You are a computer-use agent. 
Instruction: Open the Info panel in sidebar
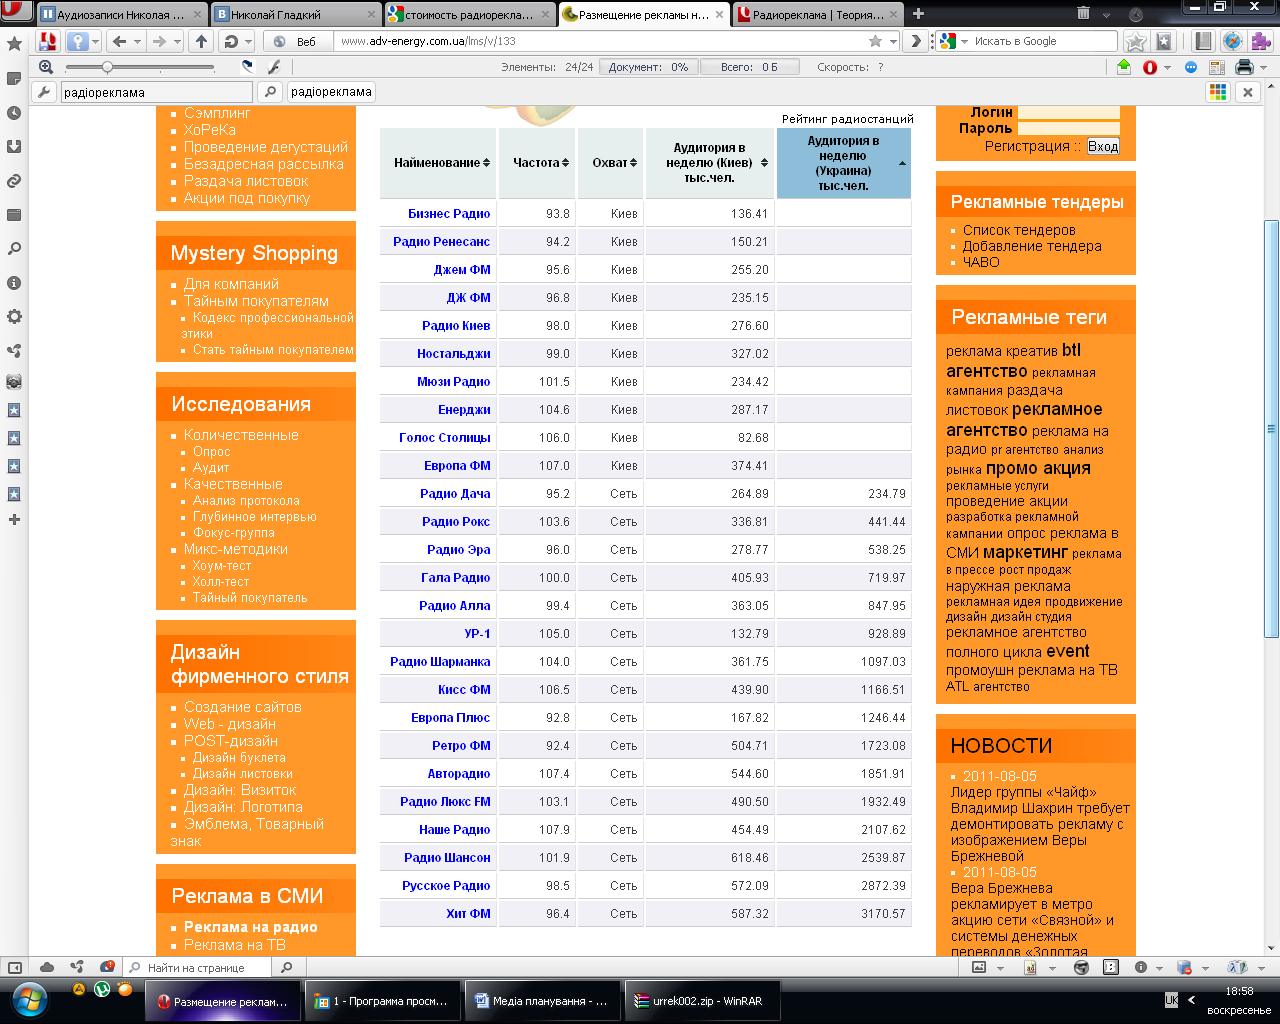click(14, 283)
